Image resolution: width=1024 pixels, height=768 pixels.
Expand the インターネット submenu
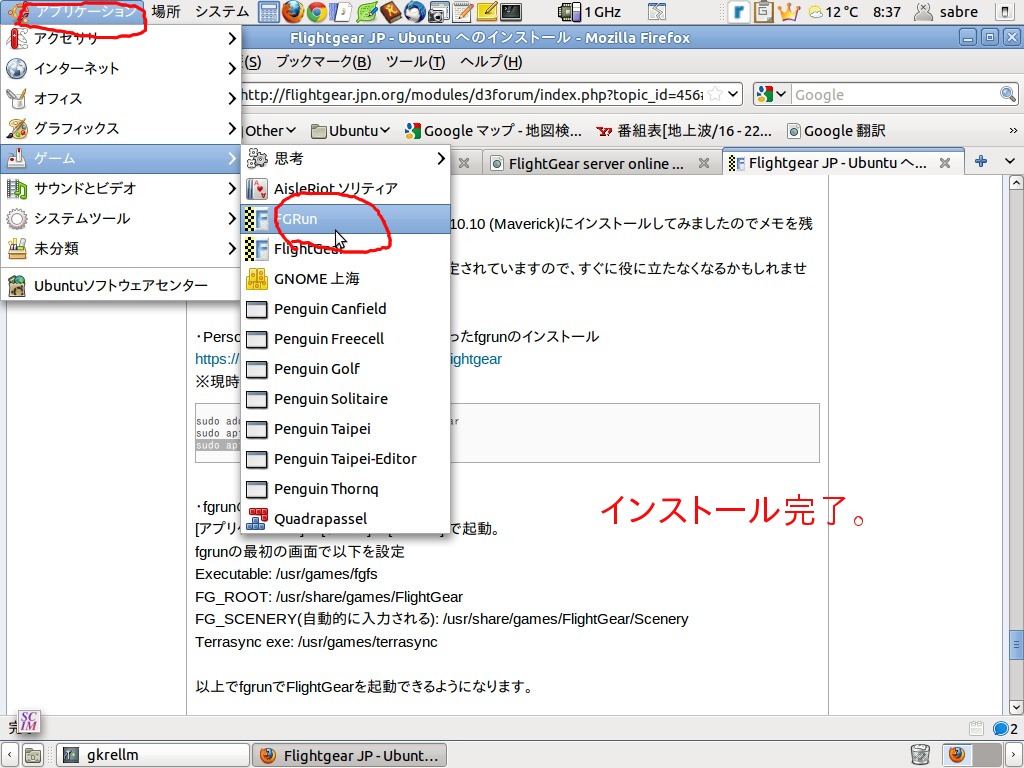(121, 69)
